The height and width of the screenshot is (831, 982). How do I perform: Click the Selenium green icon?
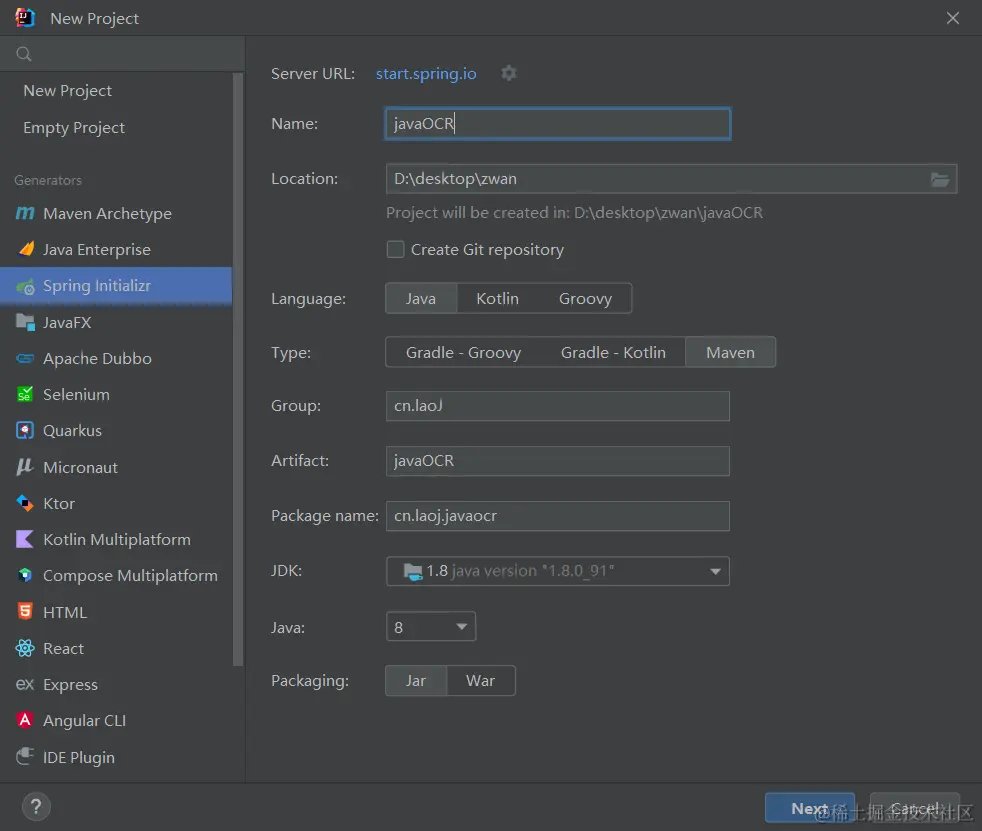pos(24,395)
